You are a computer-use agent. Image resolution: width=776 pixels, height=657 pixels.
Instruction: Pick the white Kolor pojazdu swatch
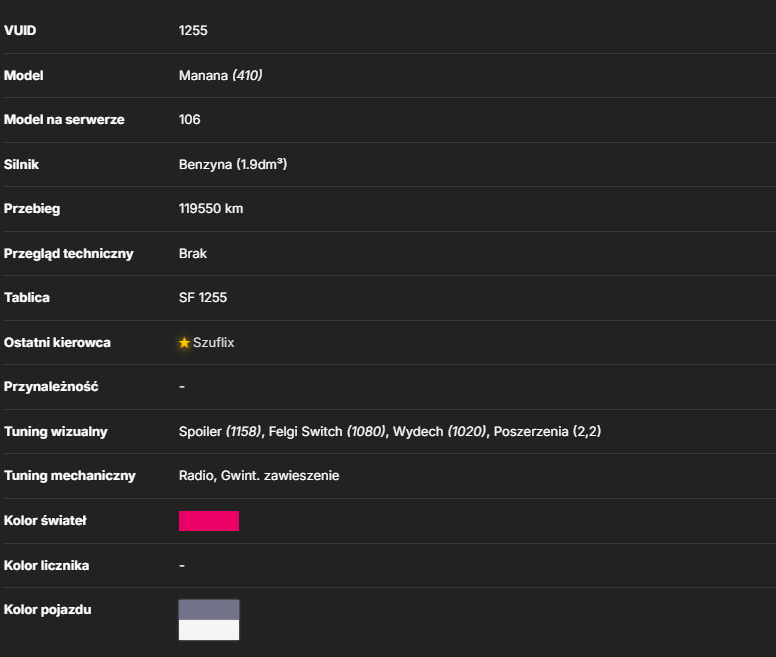[209, 630]
